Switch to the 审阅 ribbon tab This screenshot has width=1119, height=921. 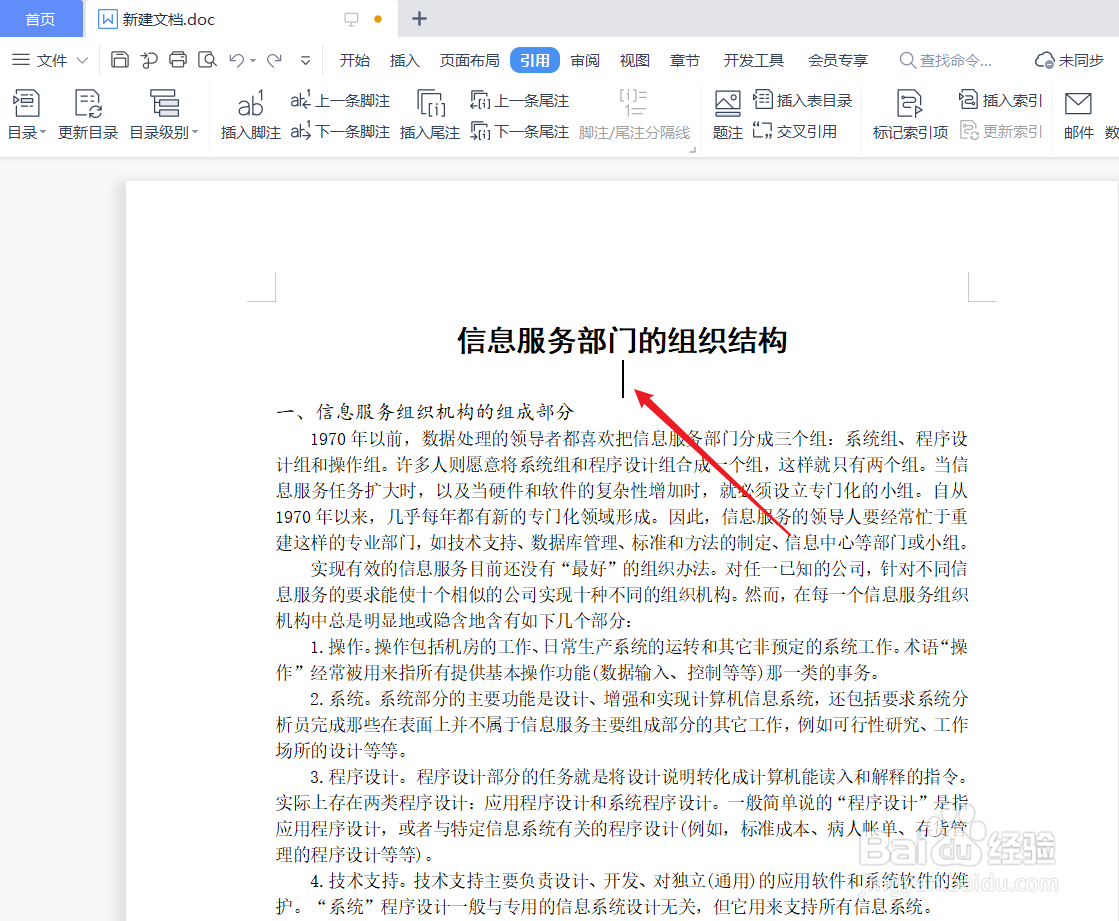point(585,60)
